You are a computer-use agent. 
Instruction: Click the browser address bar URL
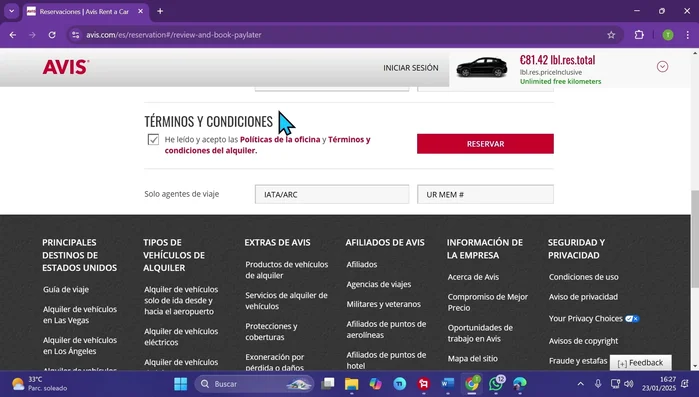pos(173,35)
